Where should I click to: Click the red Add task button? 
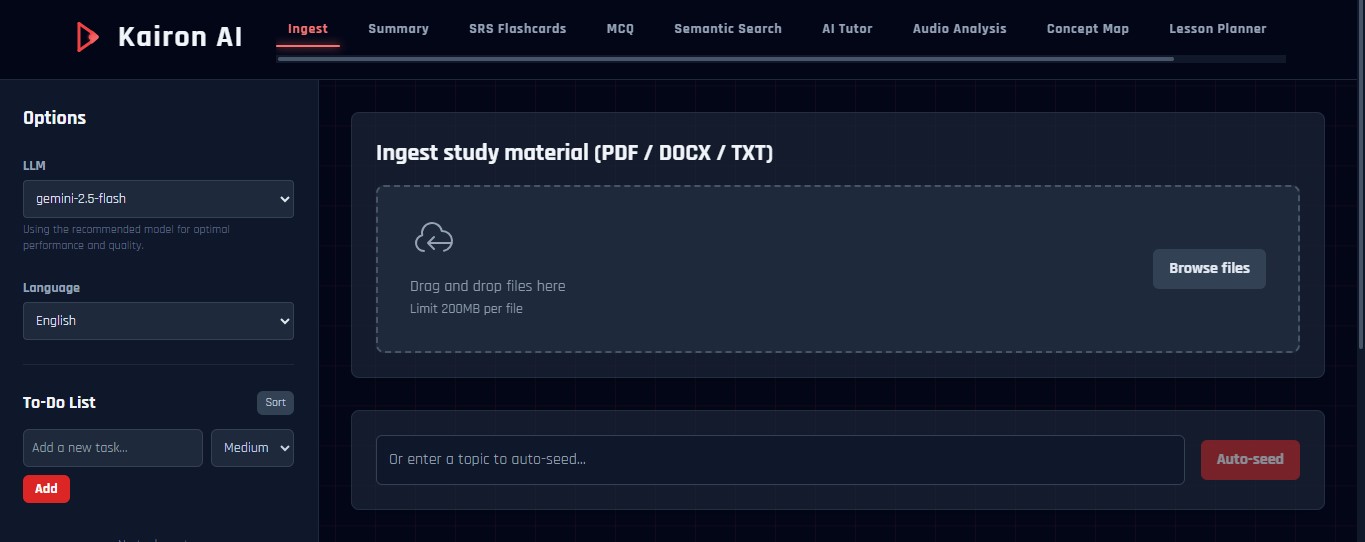(46, 489)
